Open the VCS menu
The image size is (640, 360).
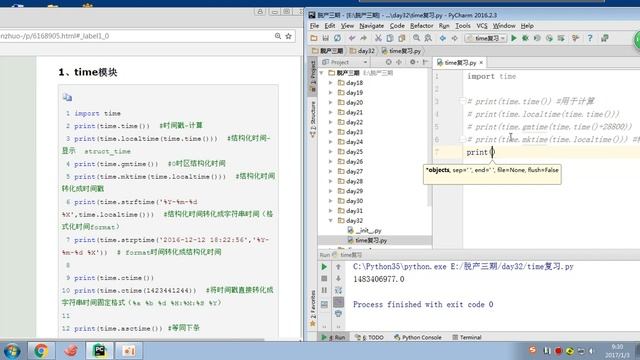(x=482, y=26)
